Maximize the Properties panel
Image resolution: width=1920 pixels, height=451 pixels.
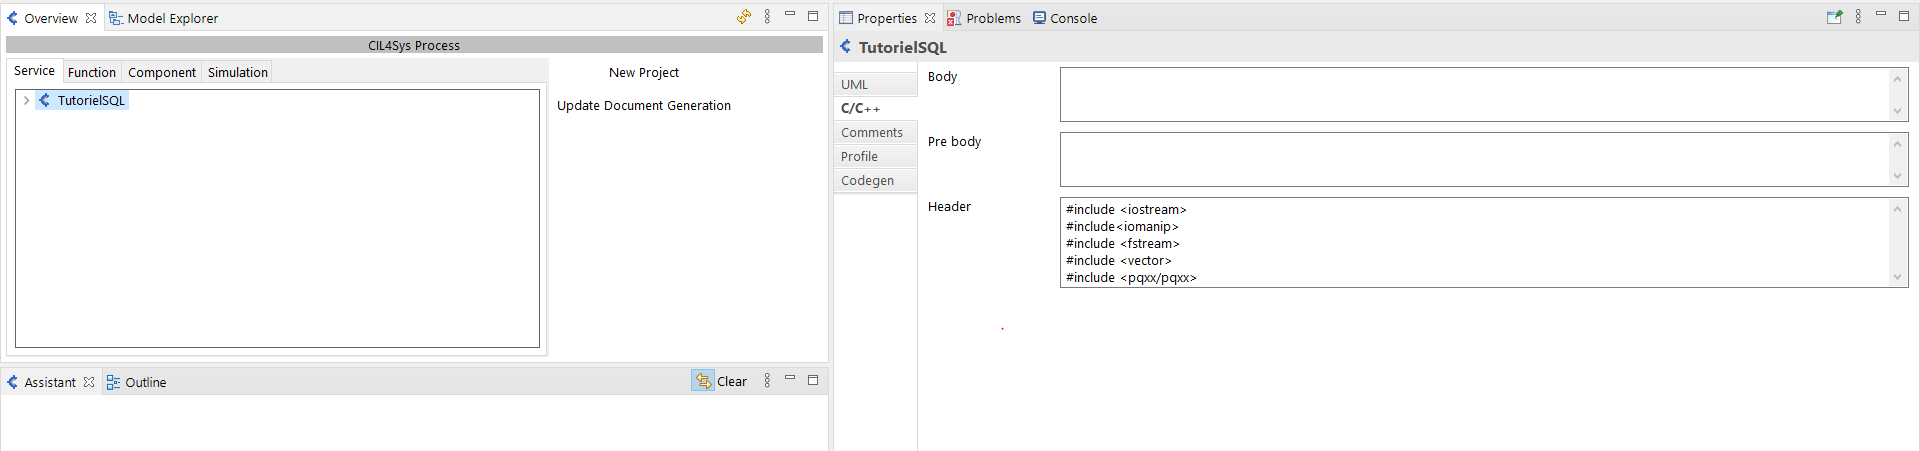[1904, 16]
